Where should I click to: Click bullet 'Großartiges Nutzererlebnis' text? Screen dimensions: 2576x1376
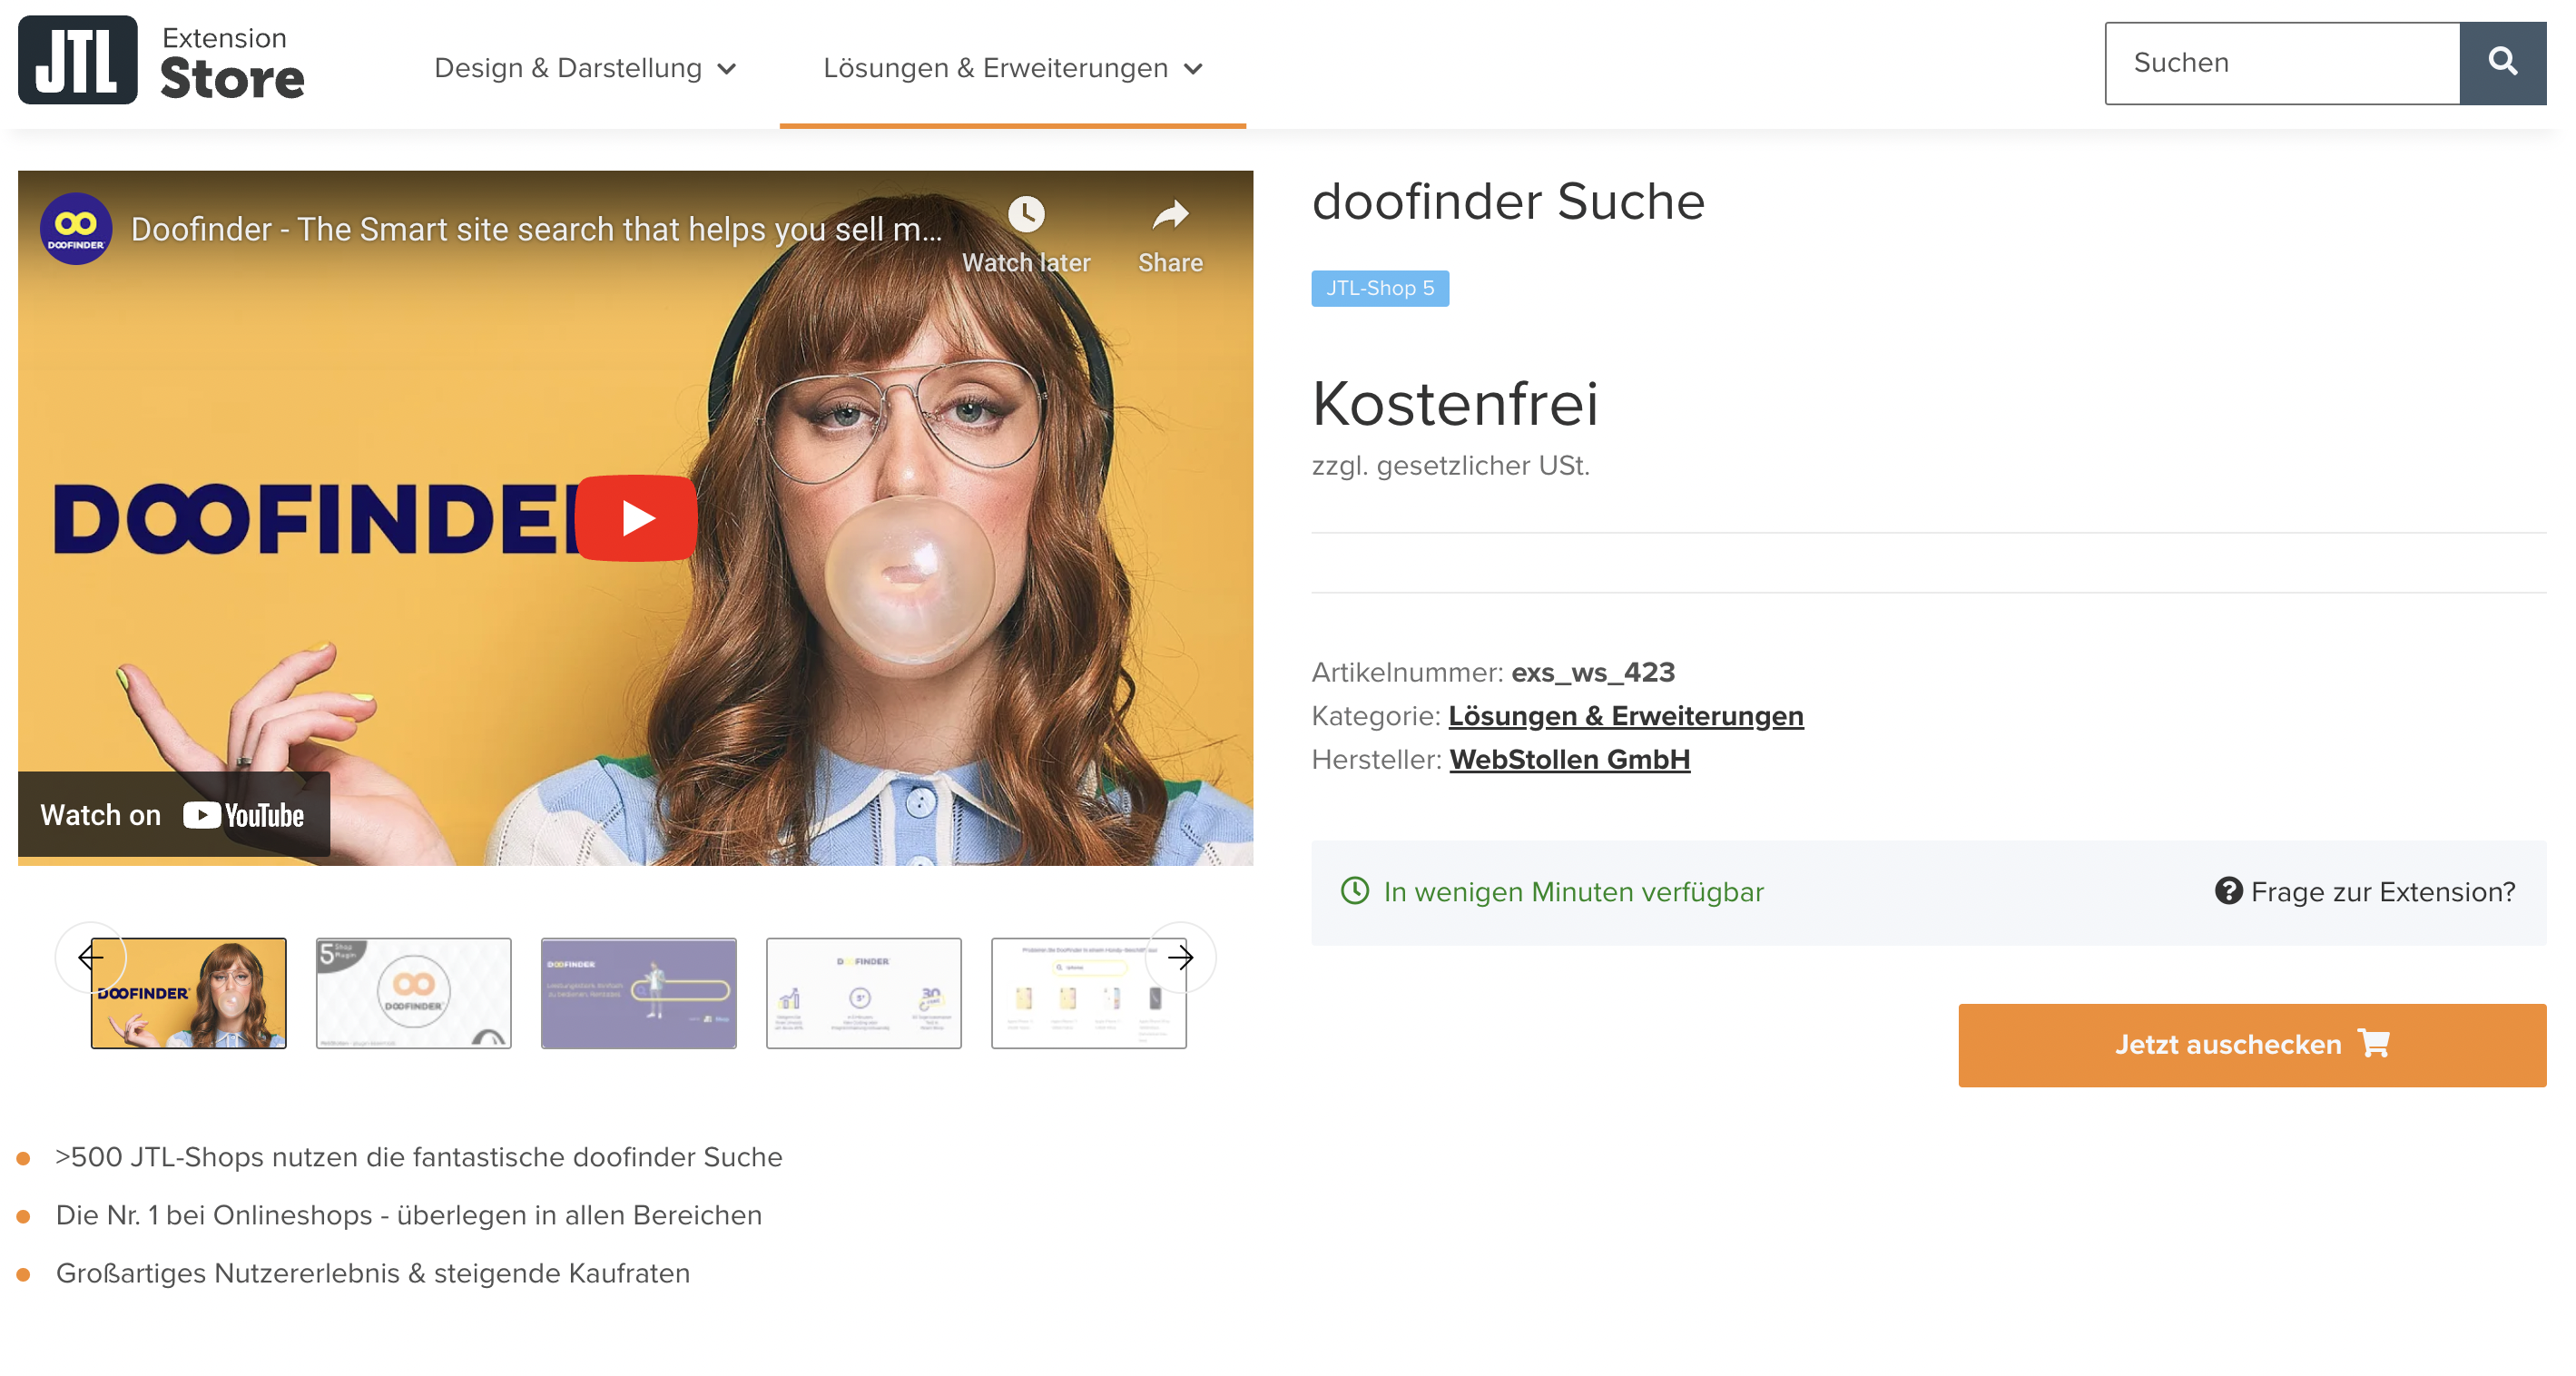(x=373, y=1274)
